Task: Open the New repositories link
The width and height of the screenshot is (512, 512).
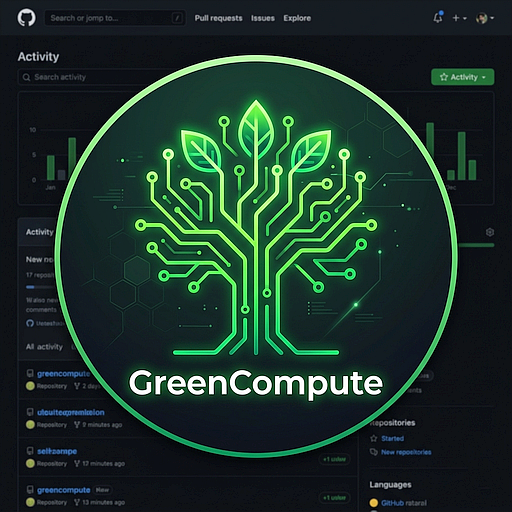Action: coord(406,452)
